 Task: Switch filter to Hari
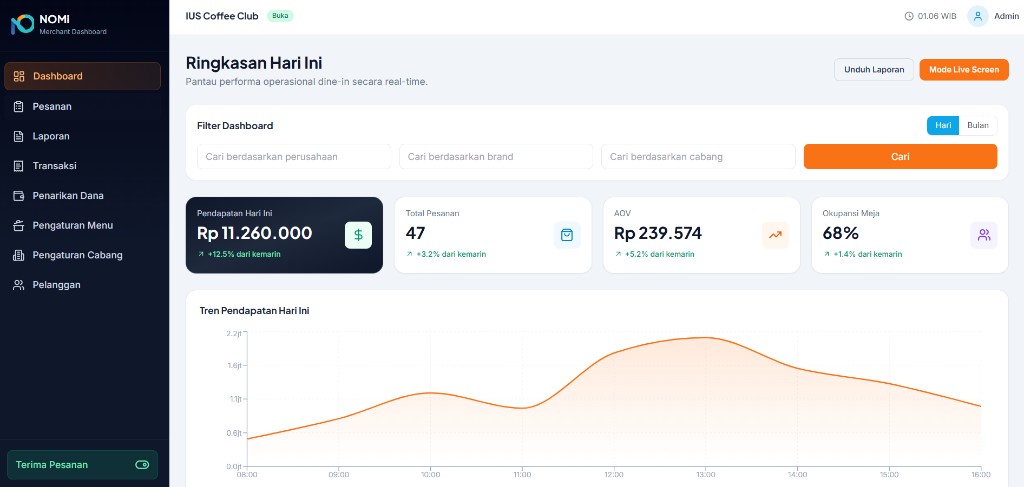click(x=942, y=125)
